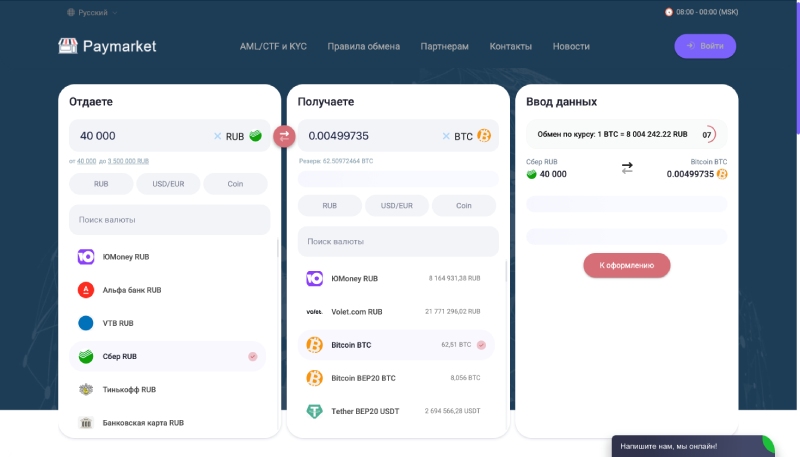The height and width of the screenshot is (457, 800).
Task: Click the page scrollbar thumb
Action: tap(798, 66)
